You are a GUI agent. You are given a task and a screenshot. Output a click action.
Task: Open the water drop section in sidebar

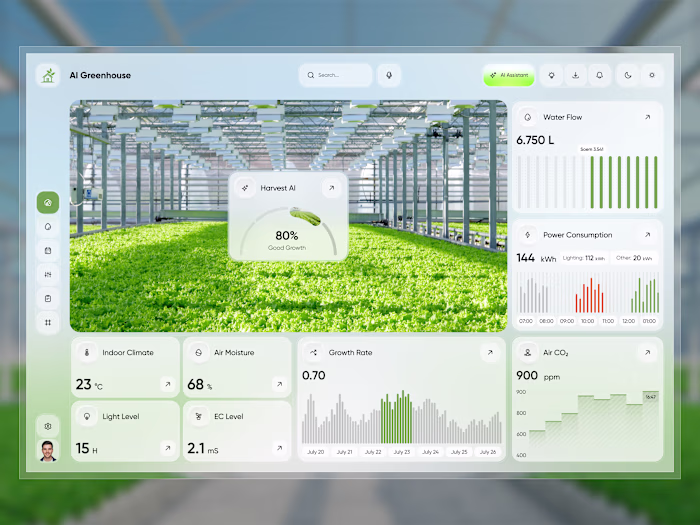[48, 227]
